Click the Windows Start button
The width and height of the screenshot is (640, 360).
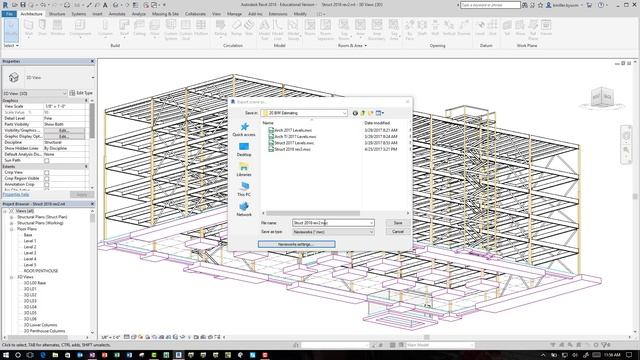tap(6, 355)
